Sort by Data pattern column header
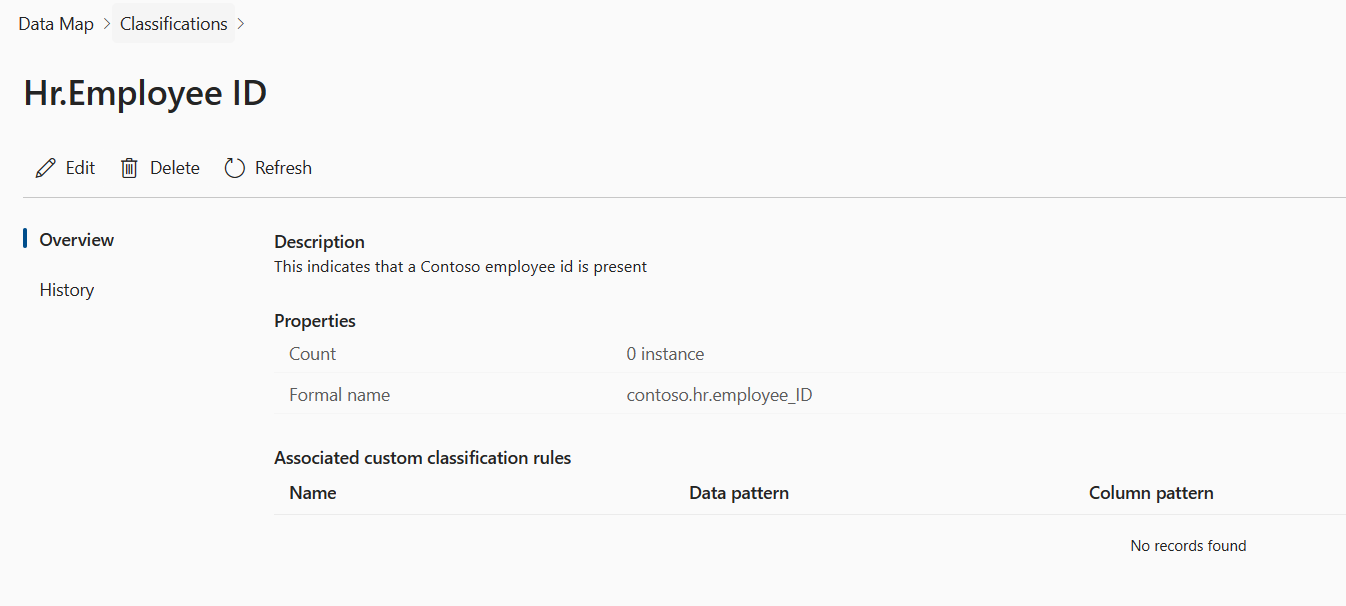Screen dimensions: 1346x606 tap(739, 493)
